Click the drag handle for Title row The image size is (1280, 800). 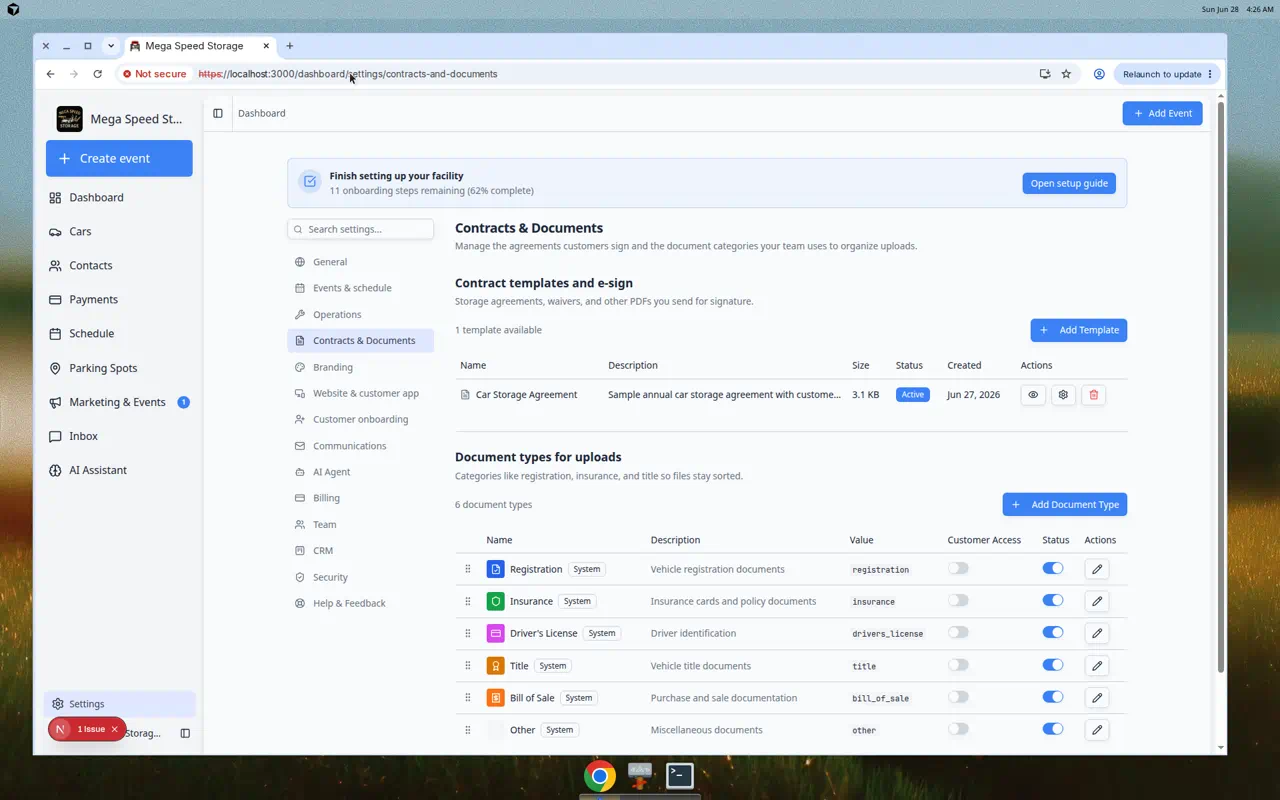(x=467, y=665)
